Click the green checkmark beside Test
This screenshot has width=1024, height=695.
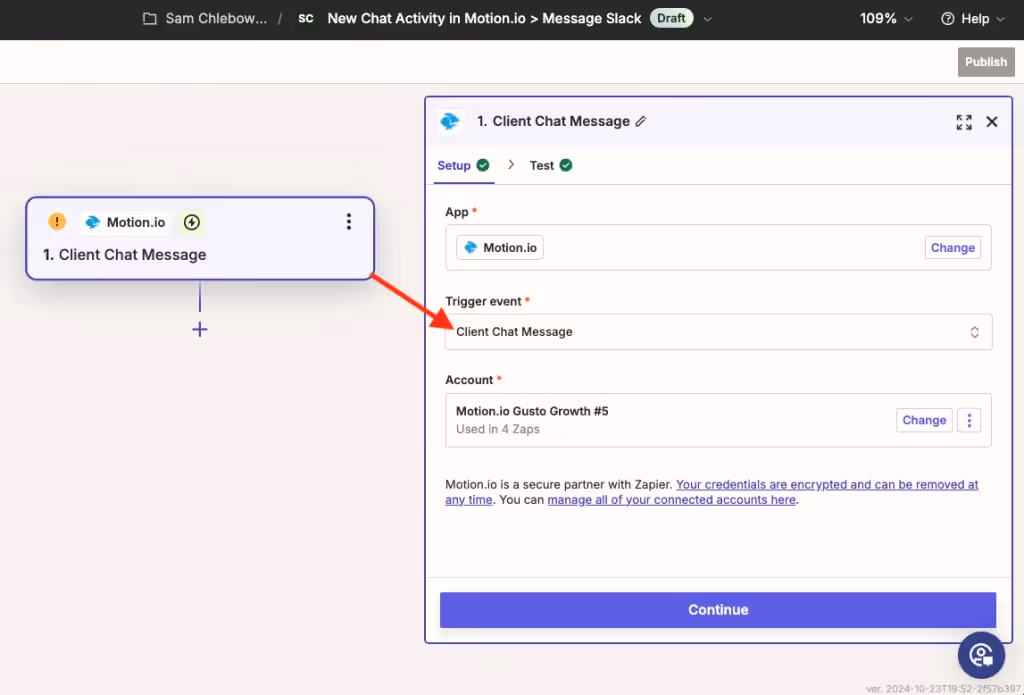coord(566,165)
